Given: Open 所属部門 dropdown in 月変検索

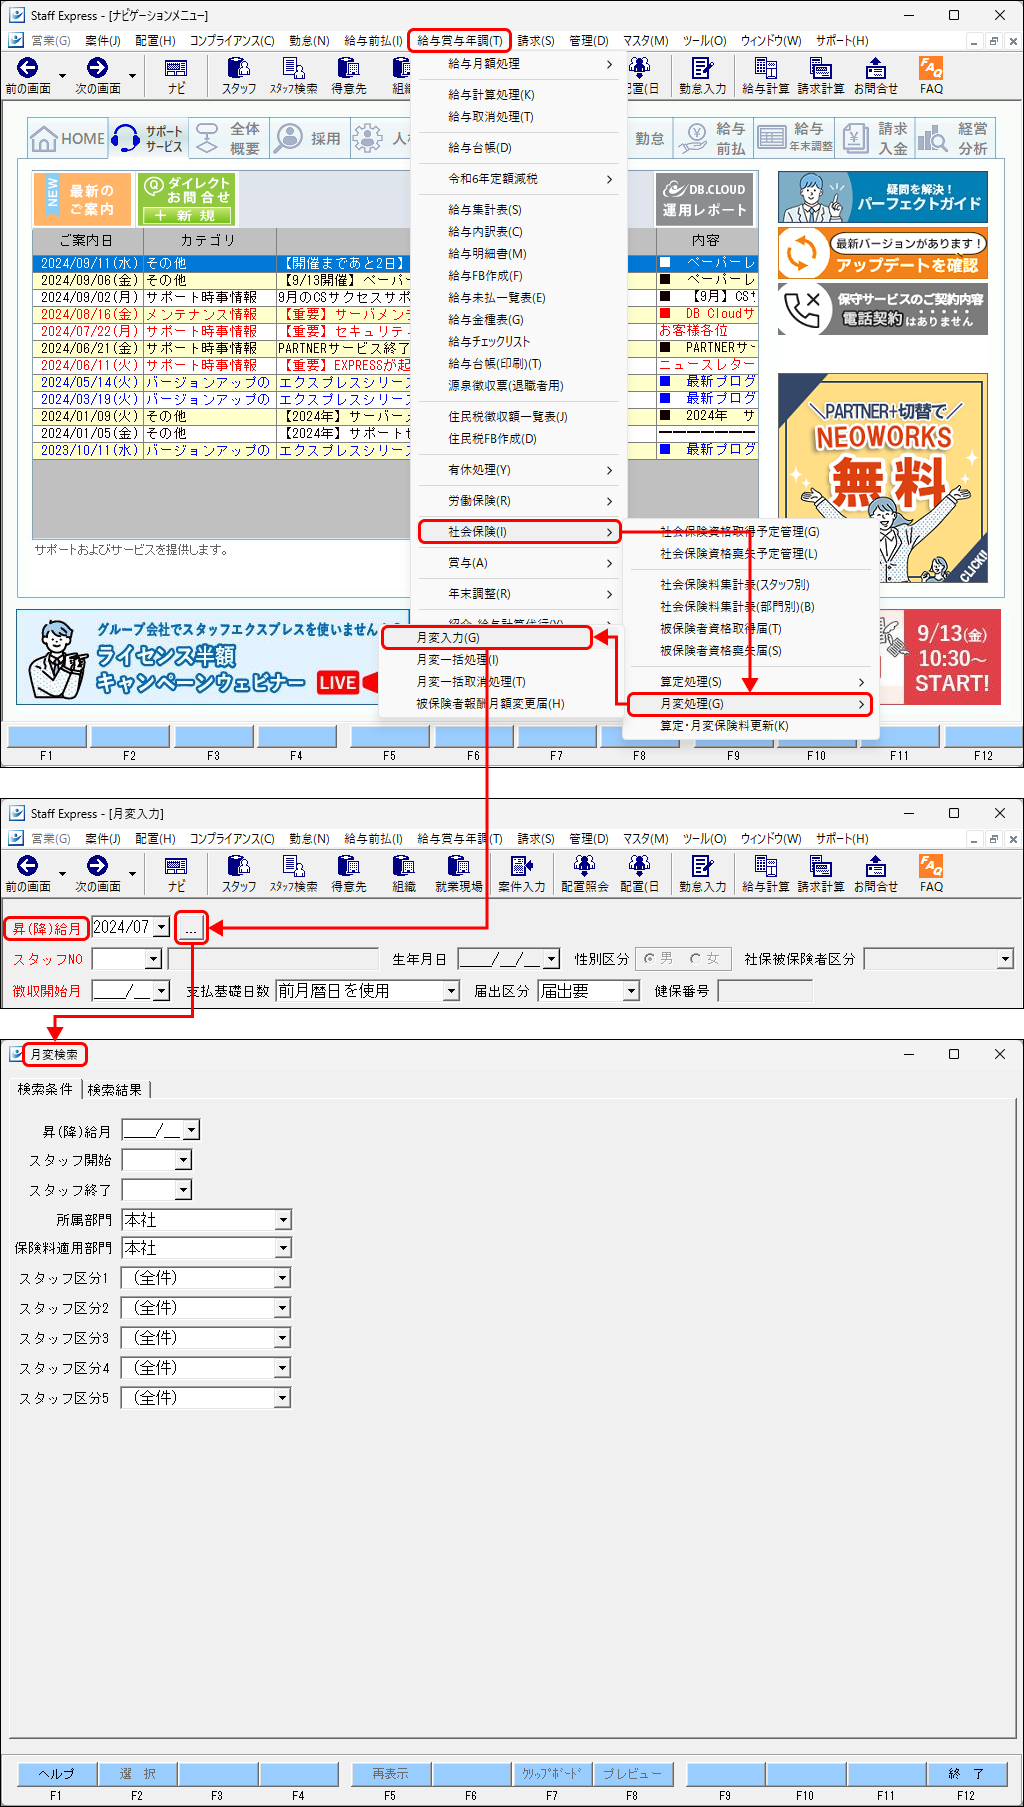Looking at the screenshot, I should pos(283,1220).
